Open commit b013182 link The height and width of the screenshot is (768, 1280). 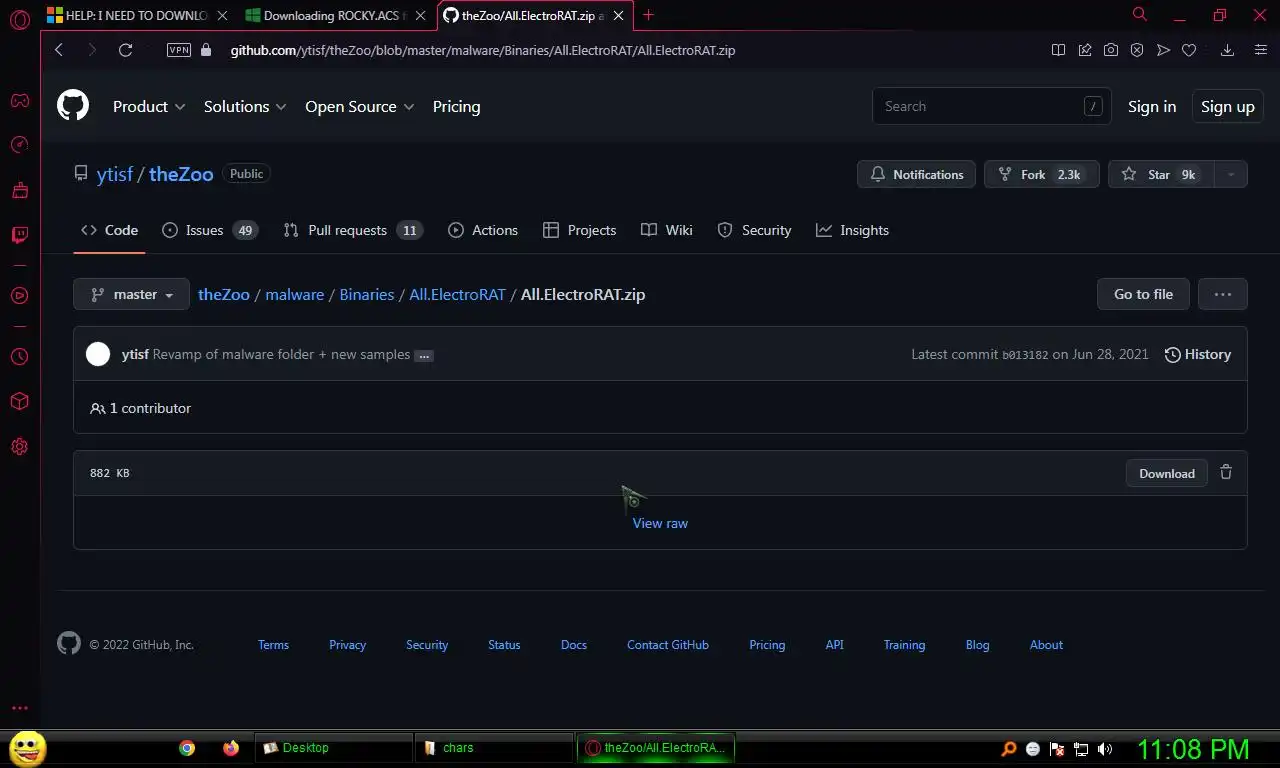pos(1025,354)
